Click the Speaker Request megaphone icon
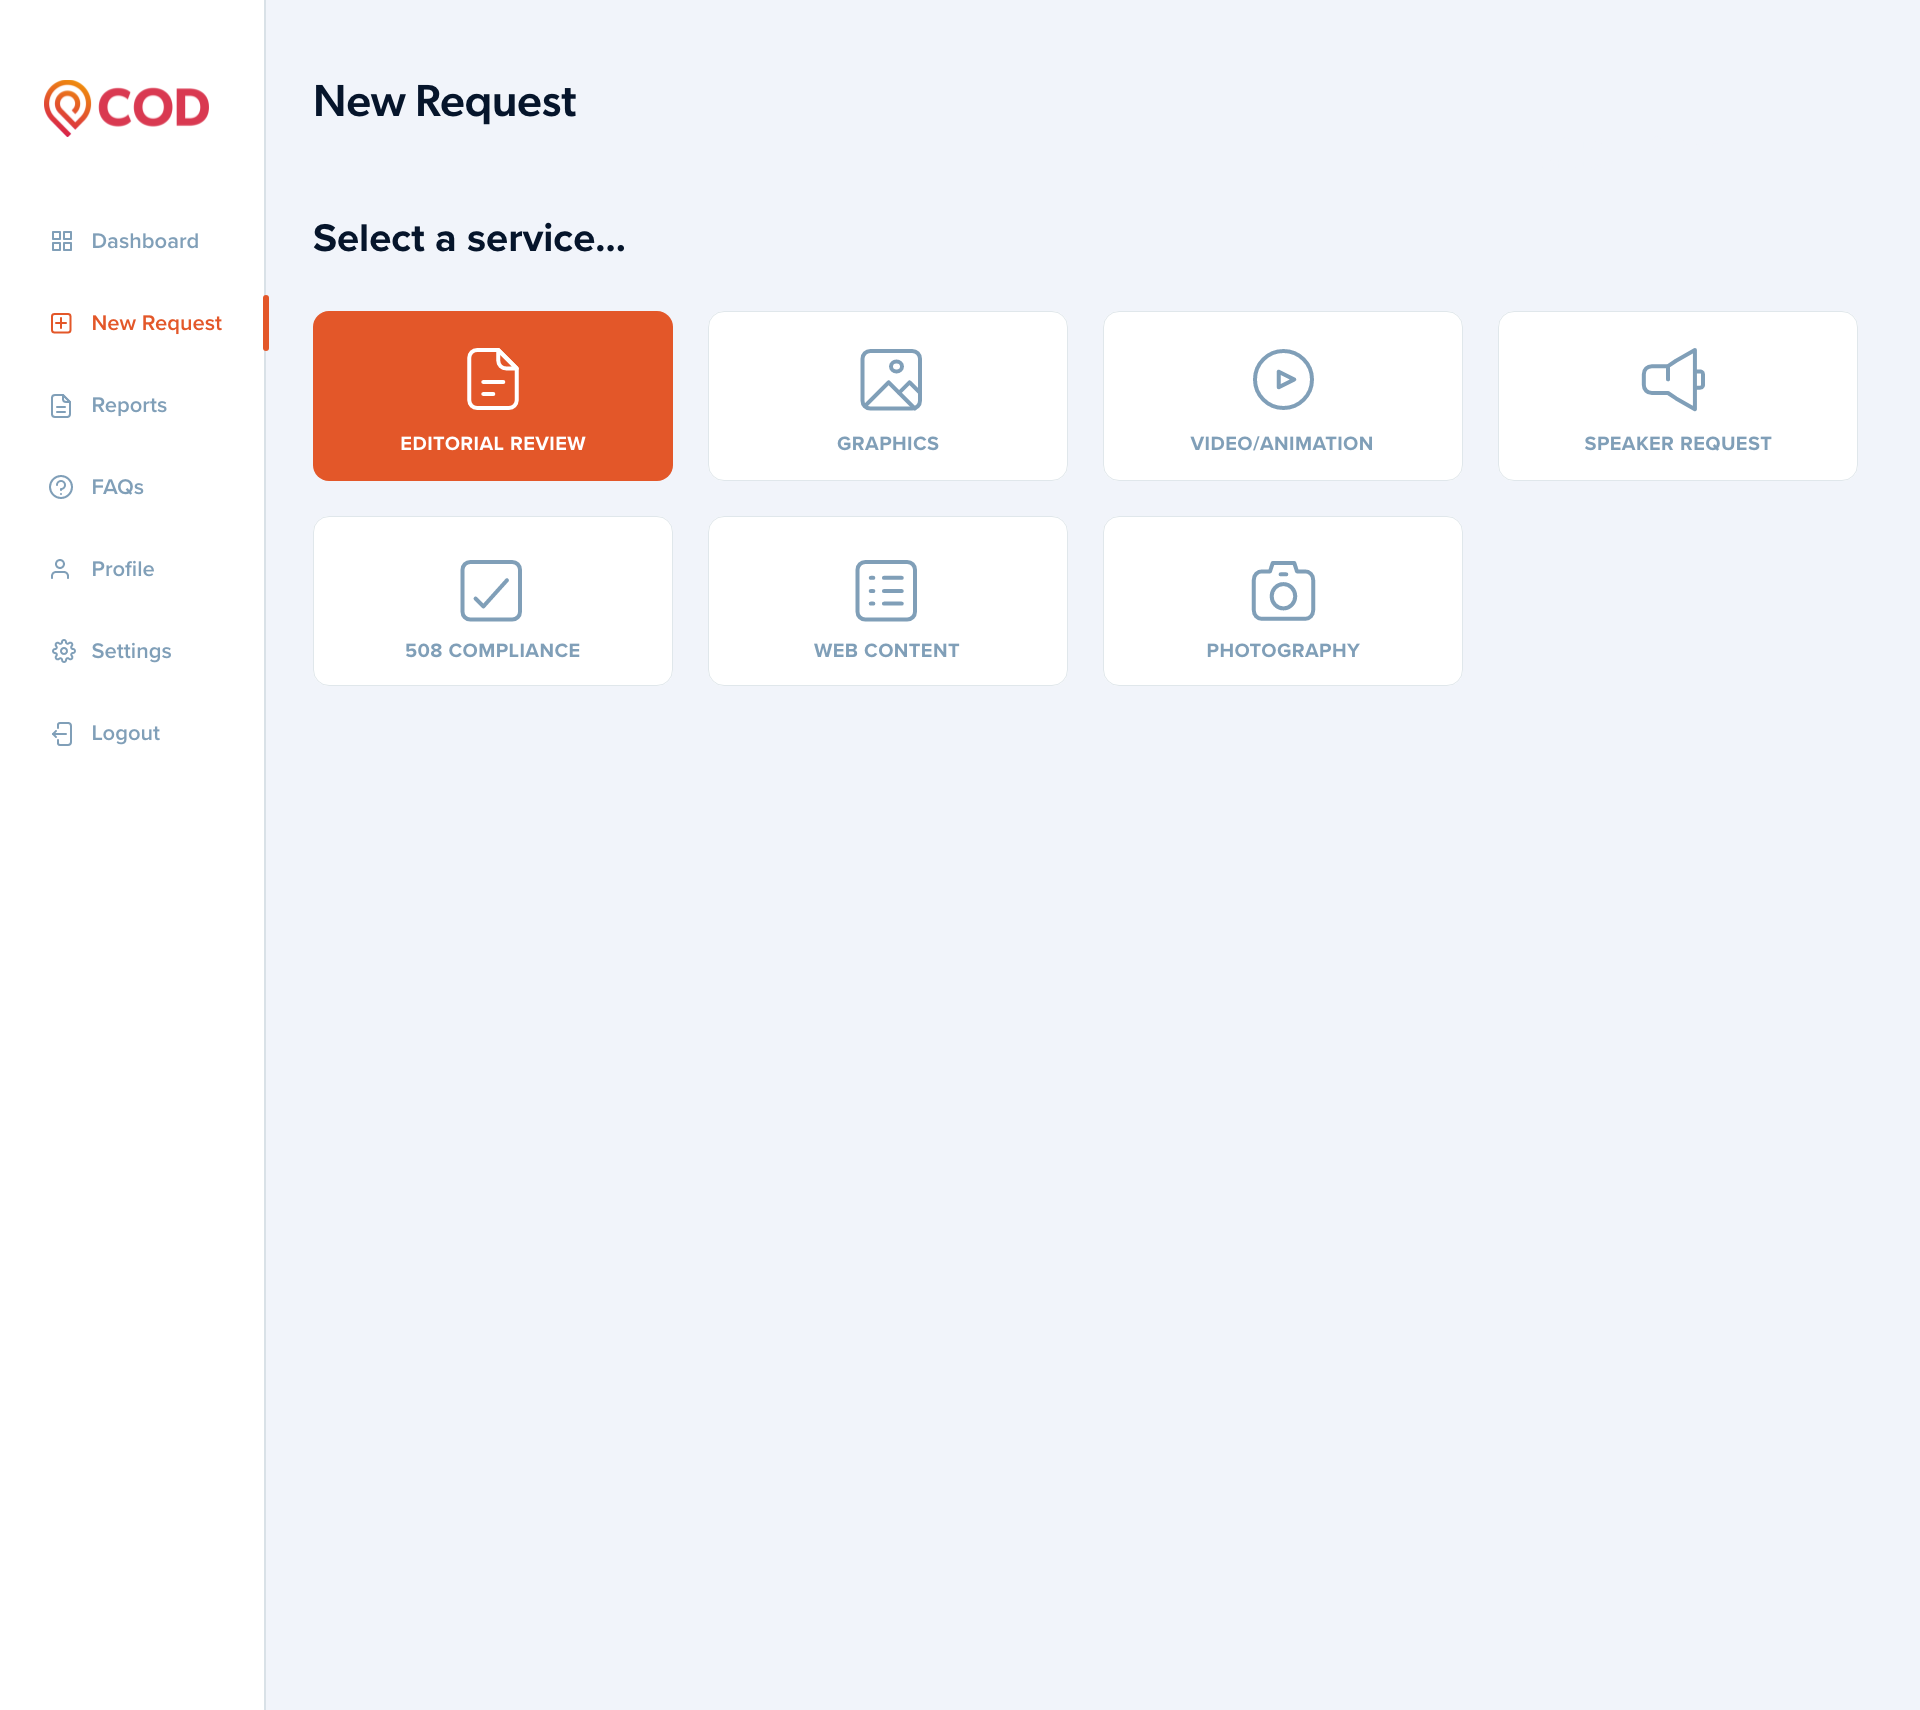 pos(1674,379)
